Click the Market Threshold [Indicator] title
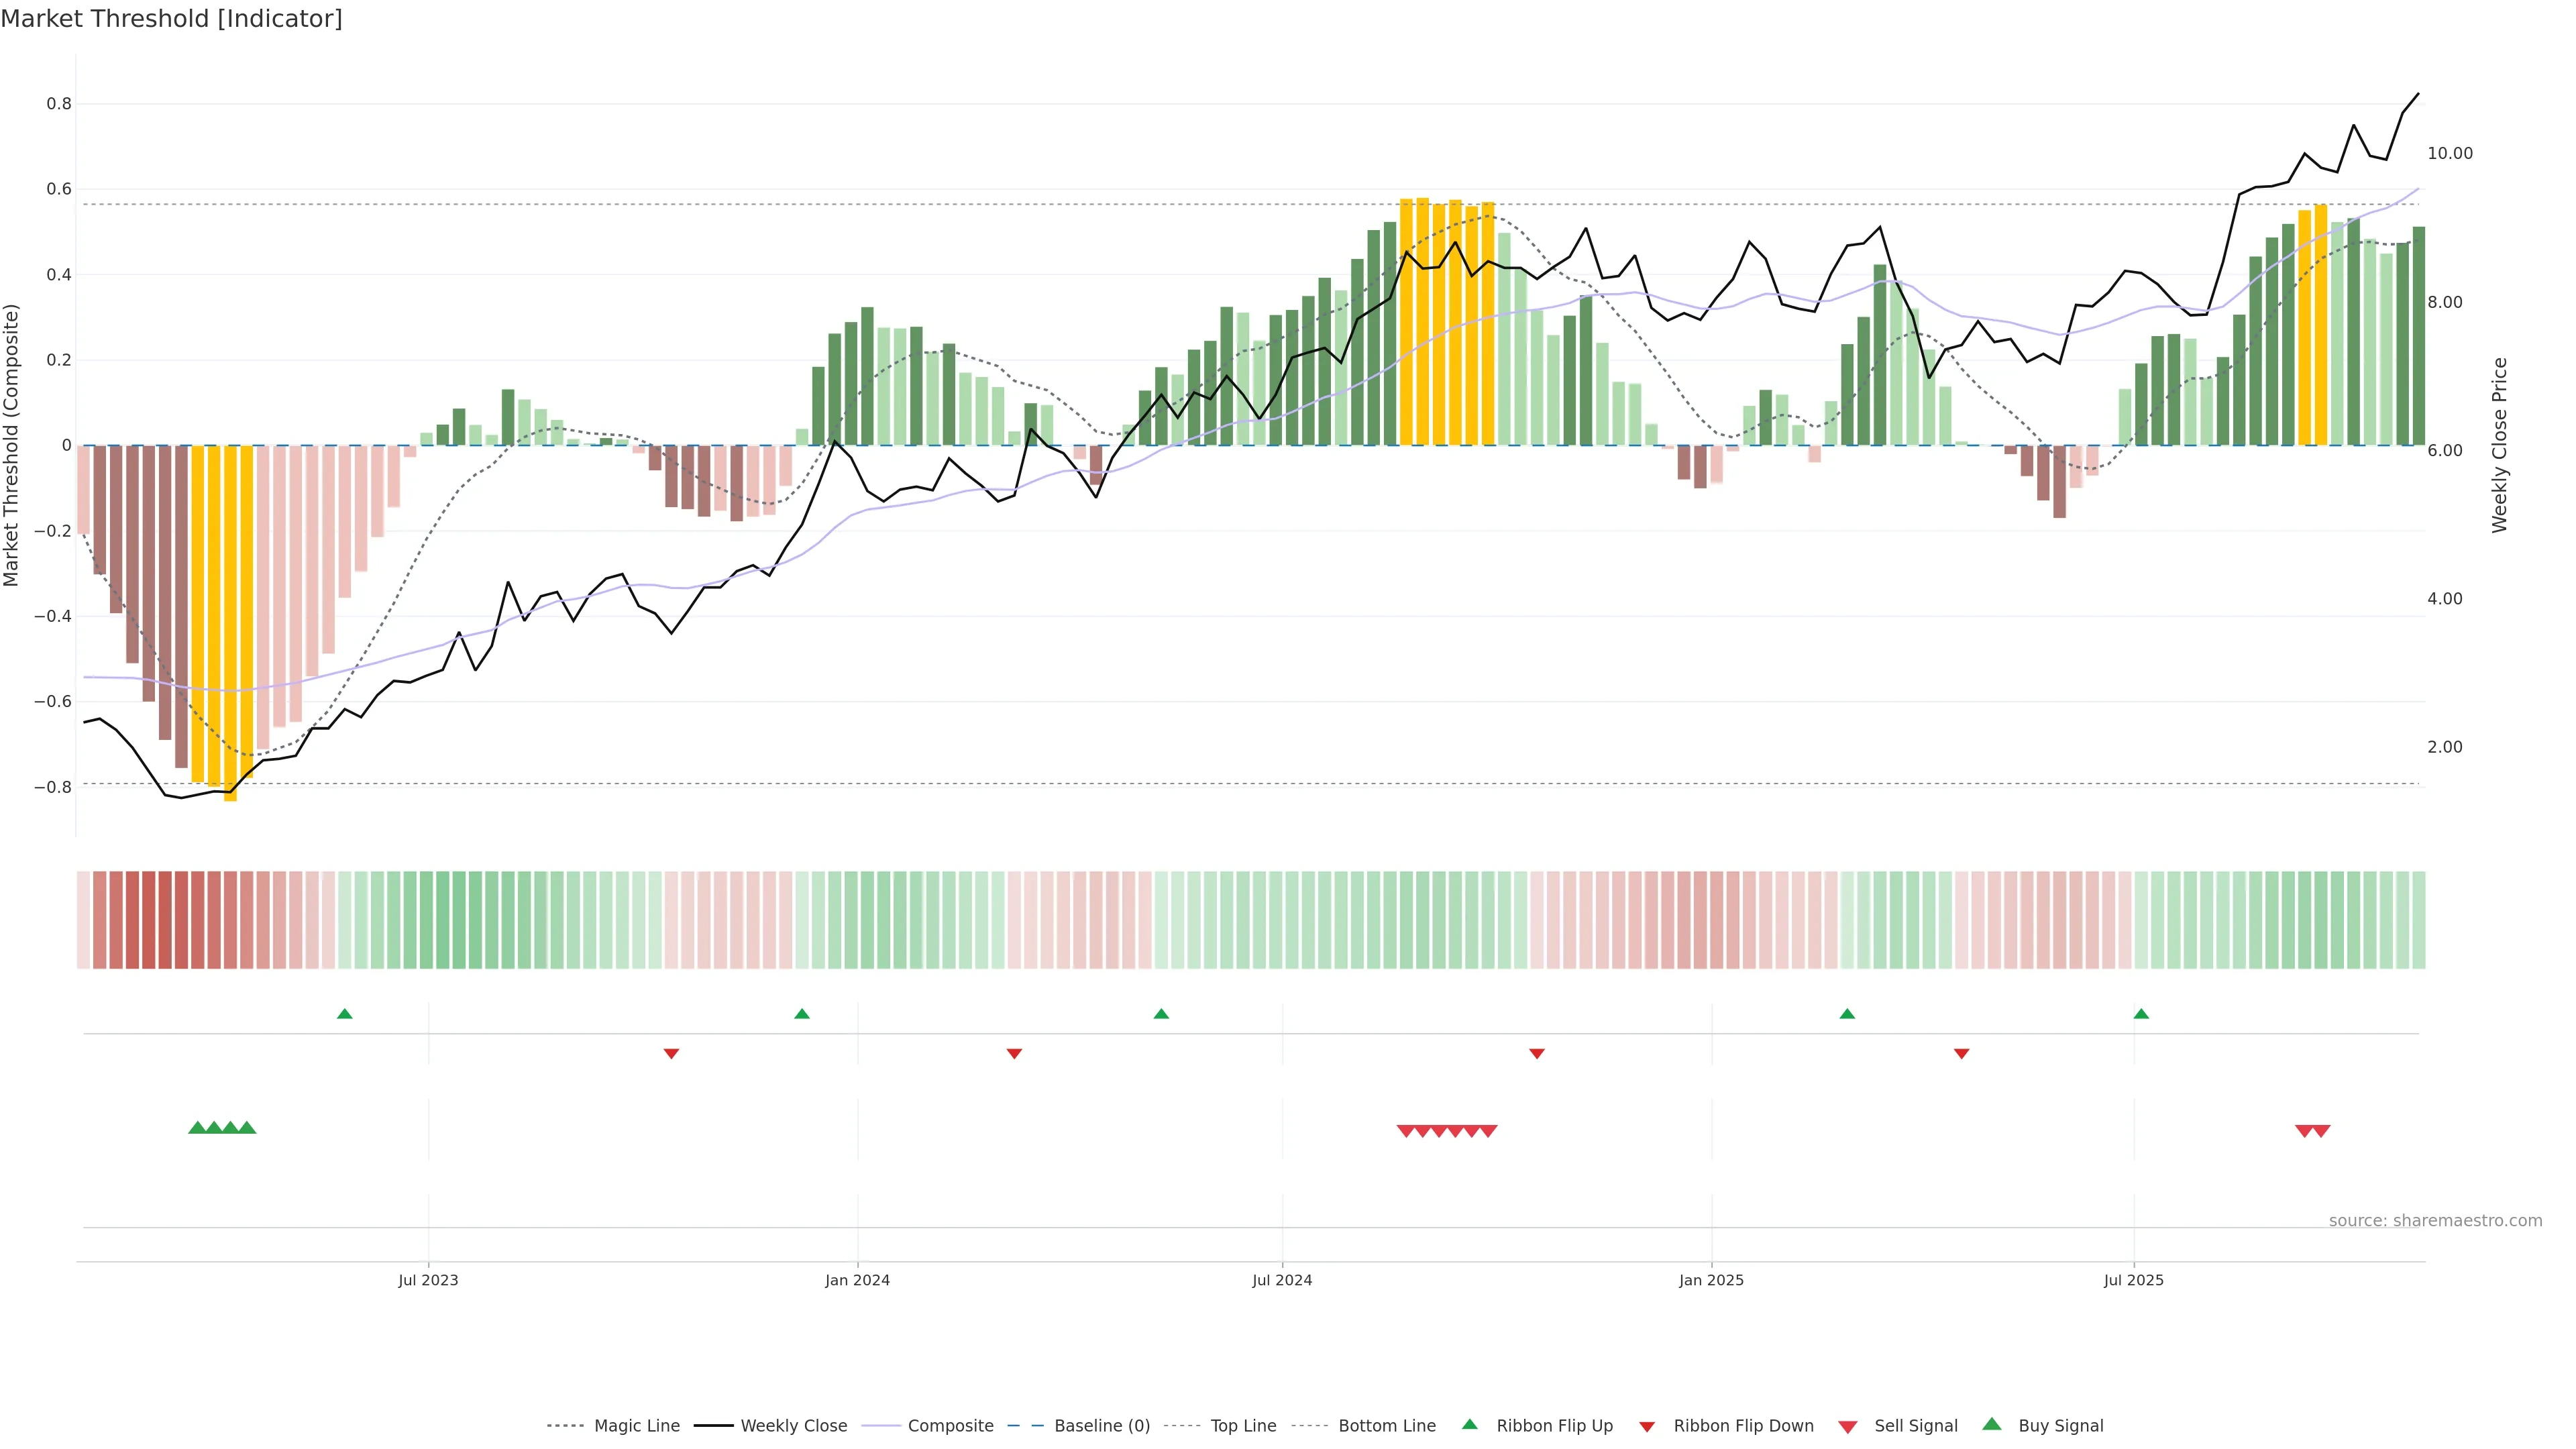Viewport: 2576px width, 1449px height. 171,19
